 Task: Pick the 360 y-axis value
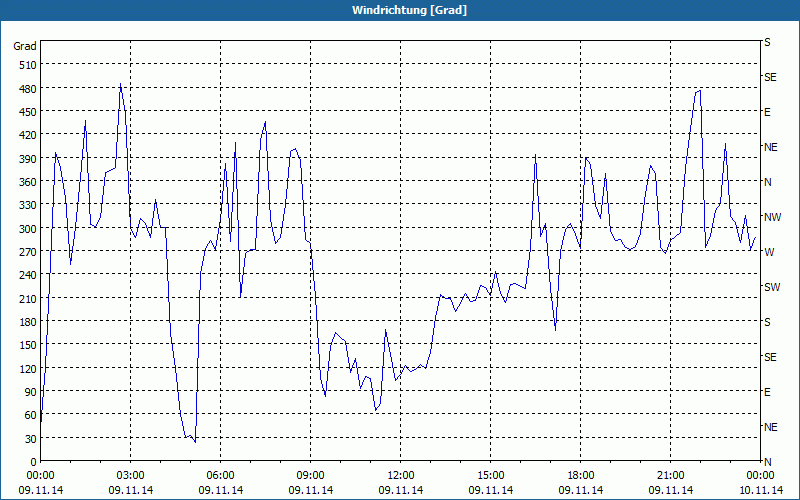click(x=28, y=182)
